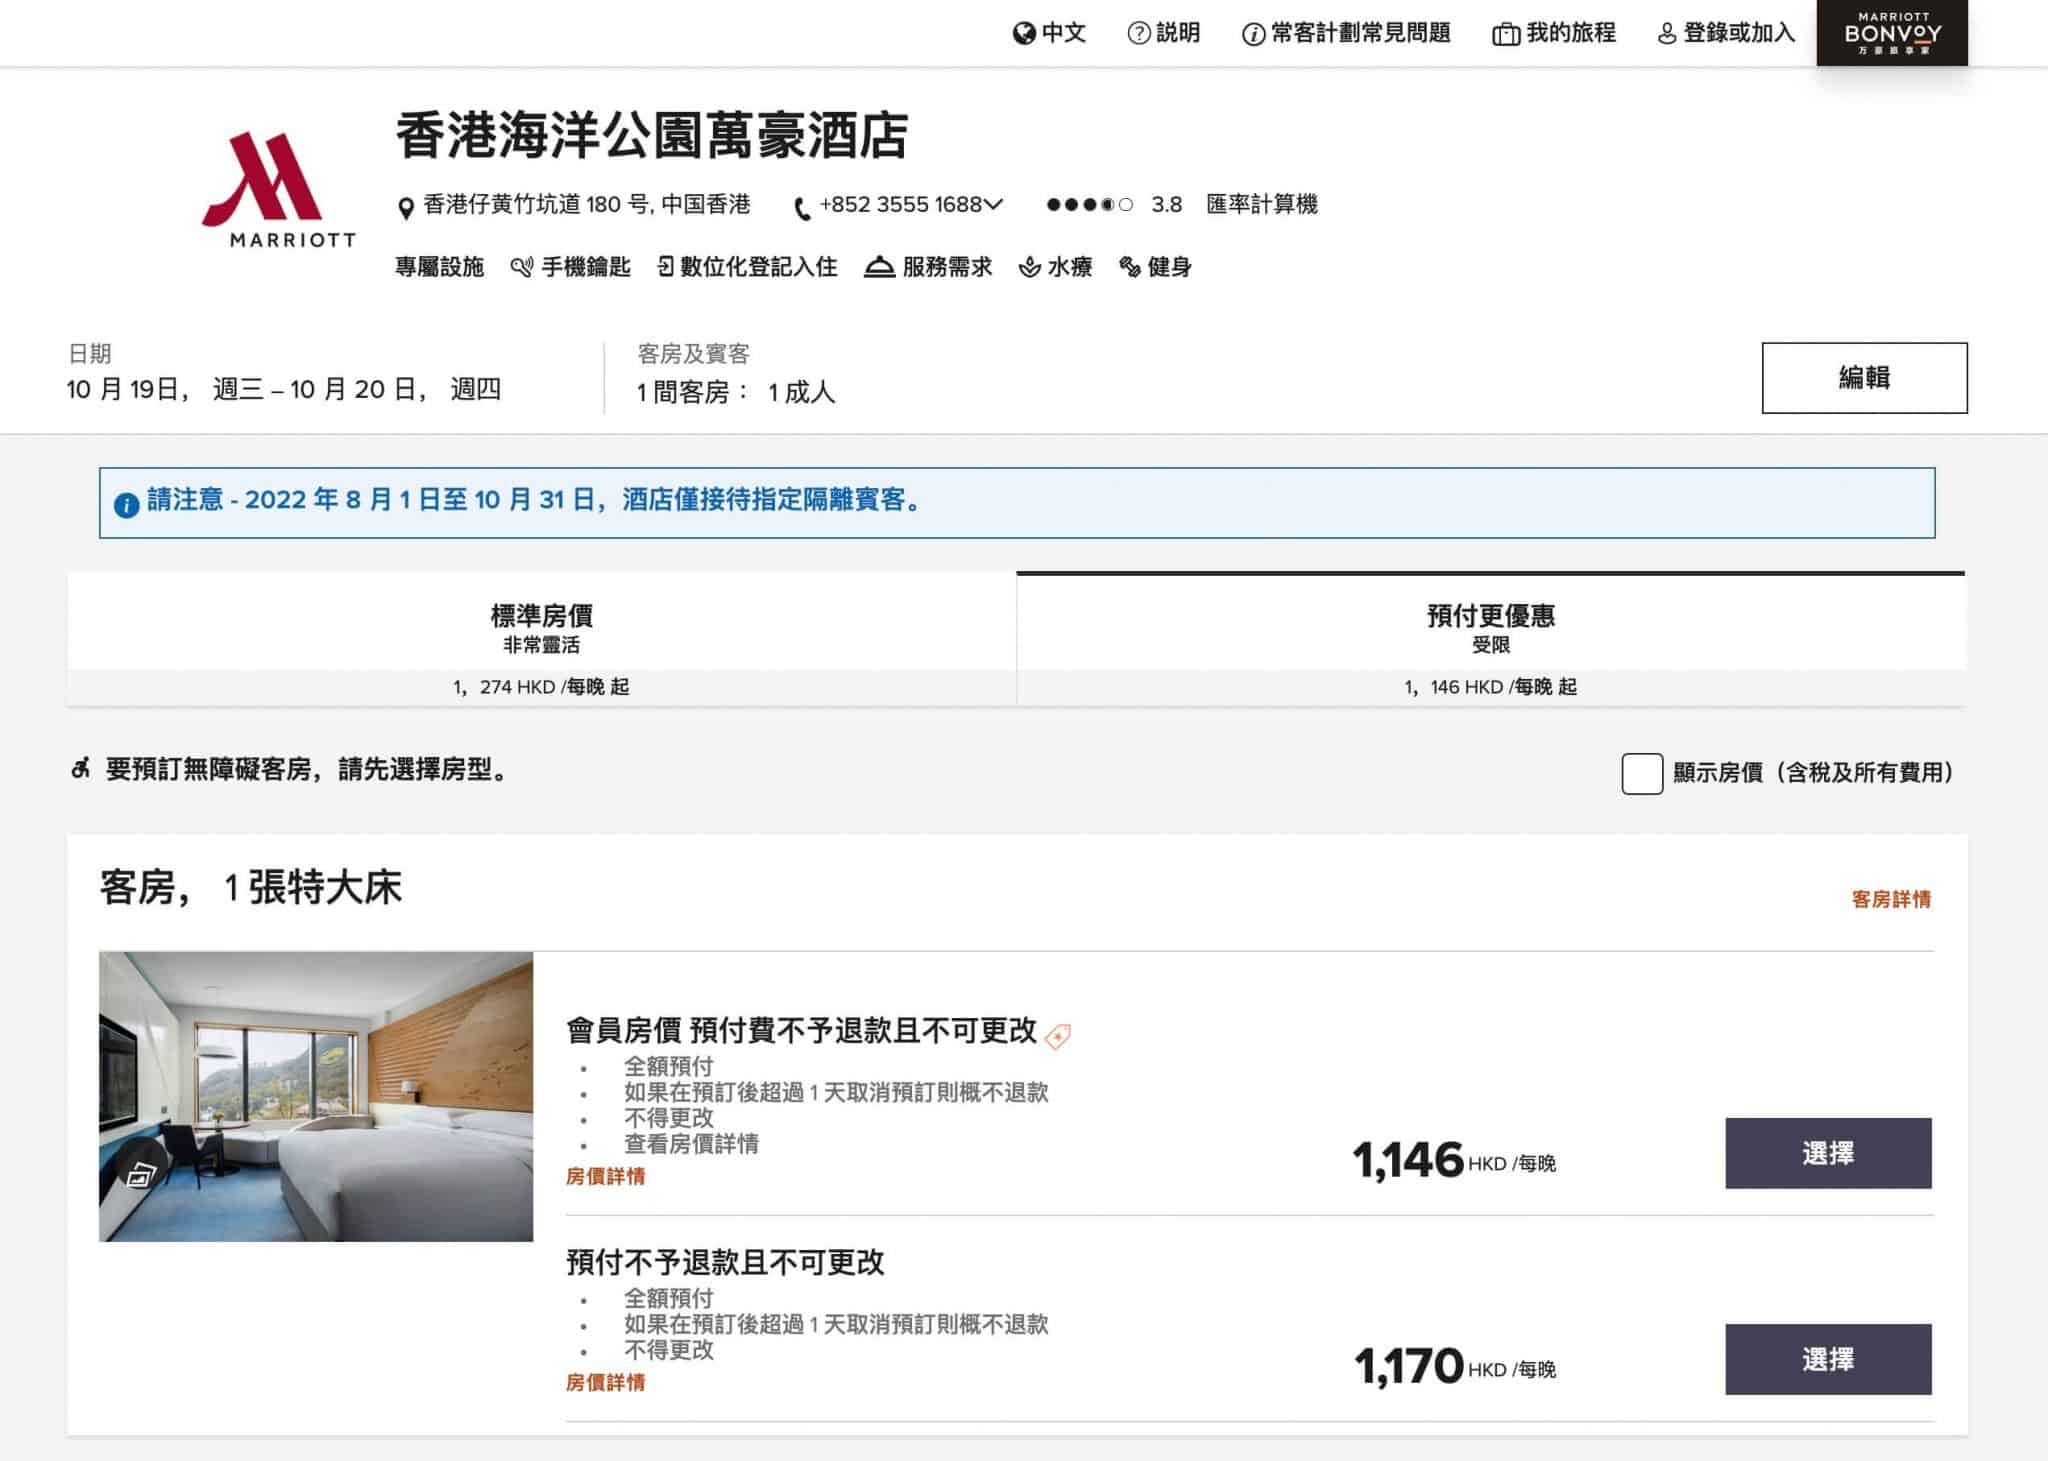This screenshot has width=2048, height=1461.
Task: Expand the phone number dropdown arrow
Action: pos(993,205)
